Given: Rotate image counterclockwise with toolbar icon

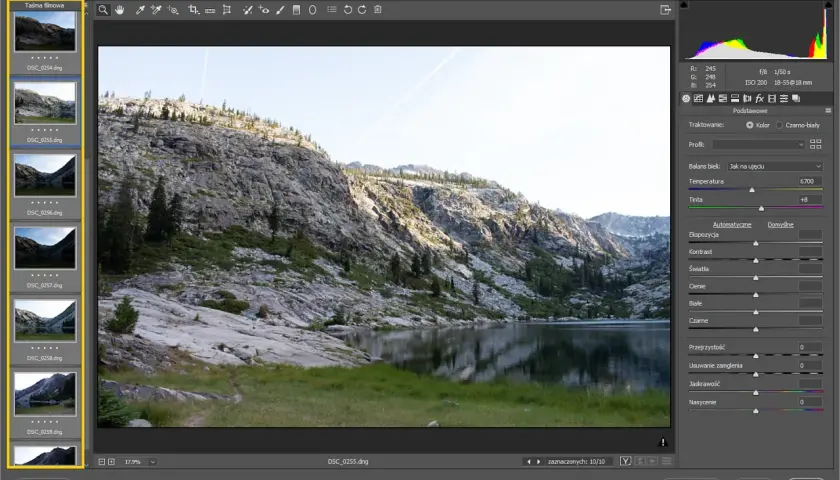Looking at the screenshot, I should 348,10.
